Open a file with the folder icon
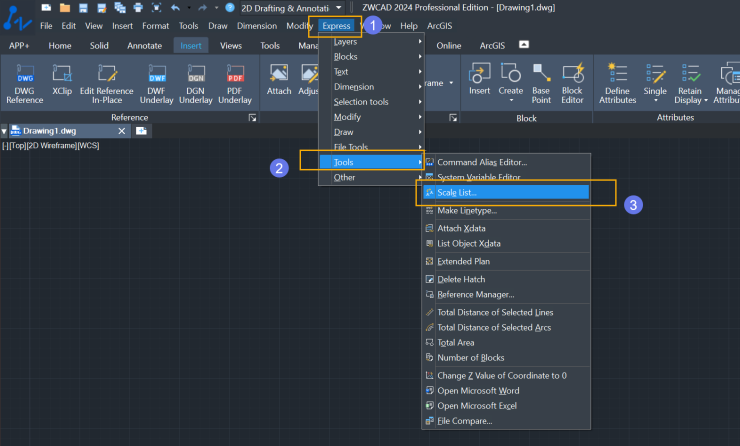740x446 pixels. (x=65, y=8)
